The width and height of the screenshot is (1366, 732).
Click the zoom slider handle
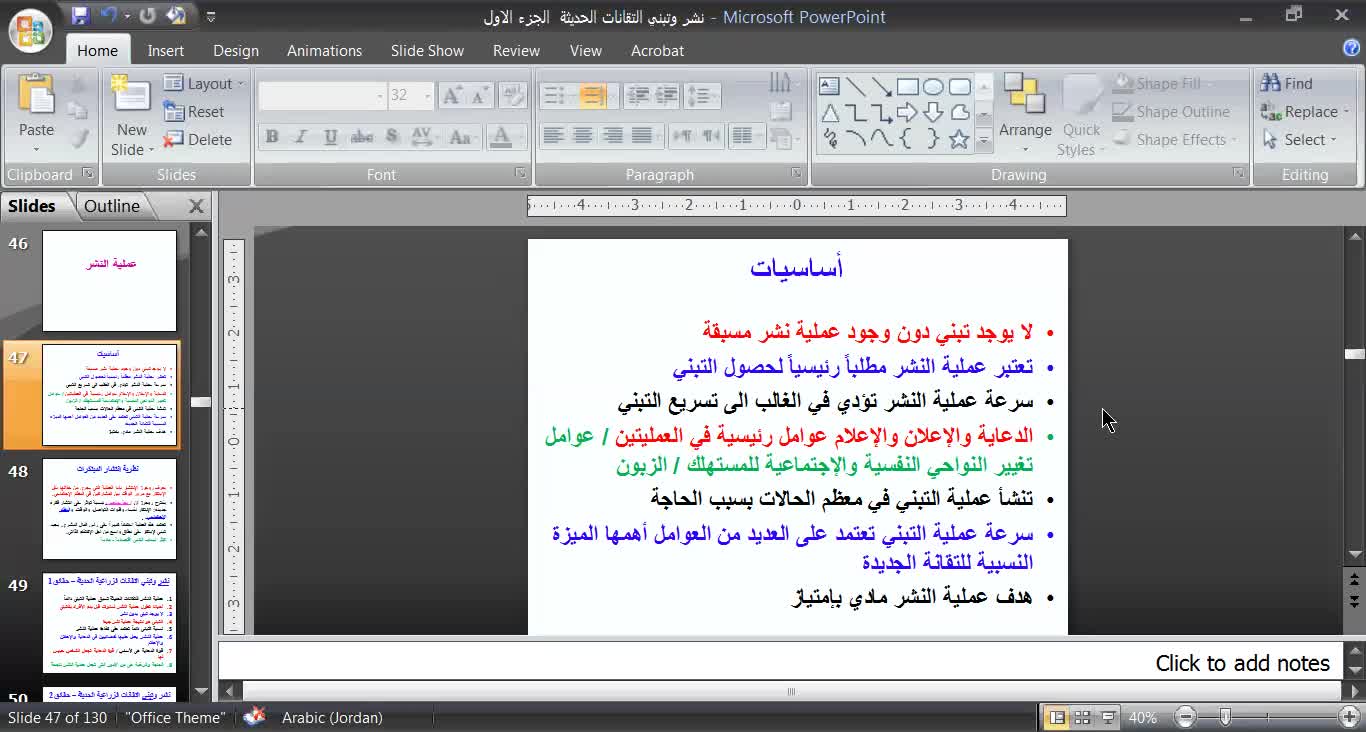tap(1225, 717)
